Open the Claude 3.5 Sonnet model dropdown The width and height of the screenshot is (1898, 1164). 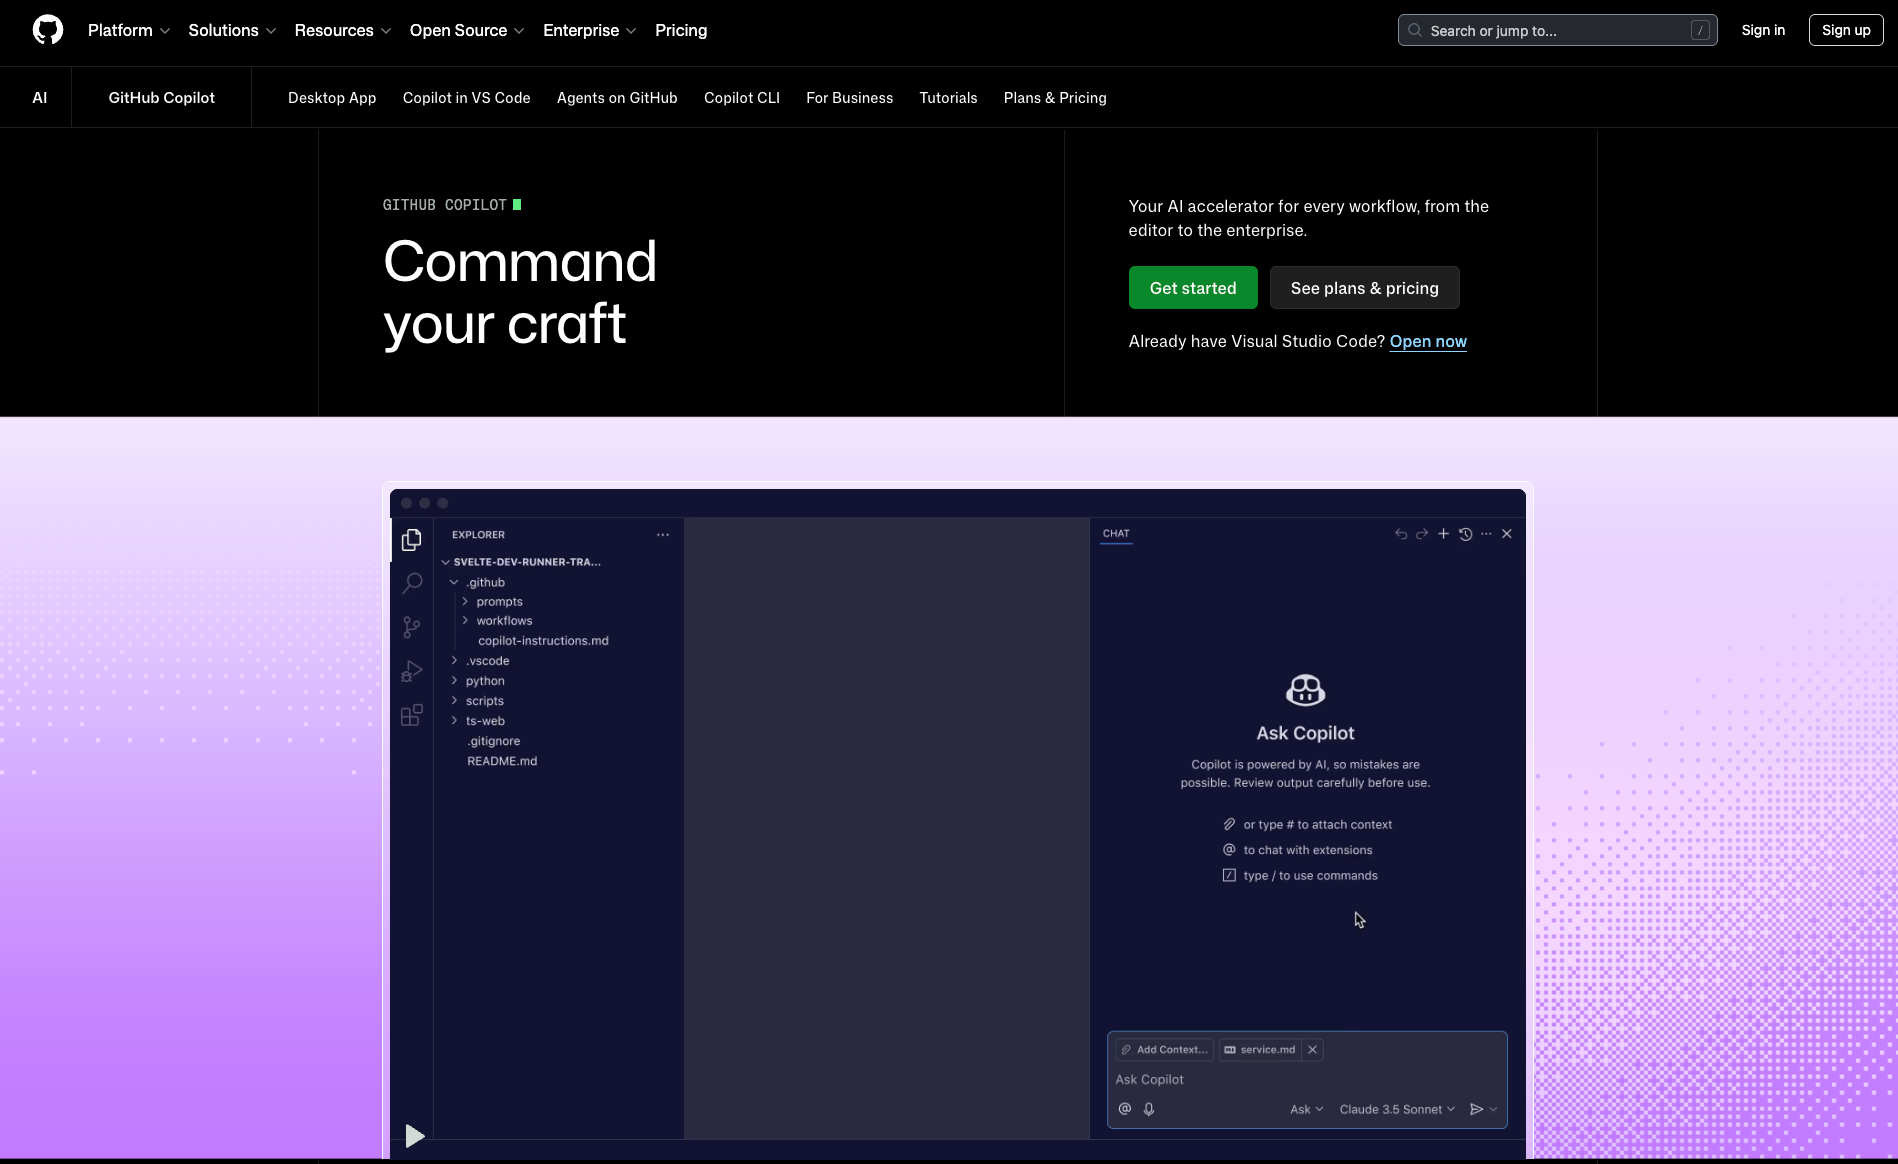pyautogui.click(x=1397, y=1109)
